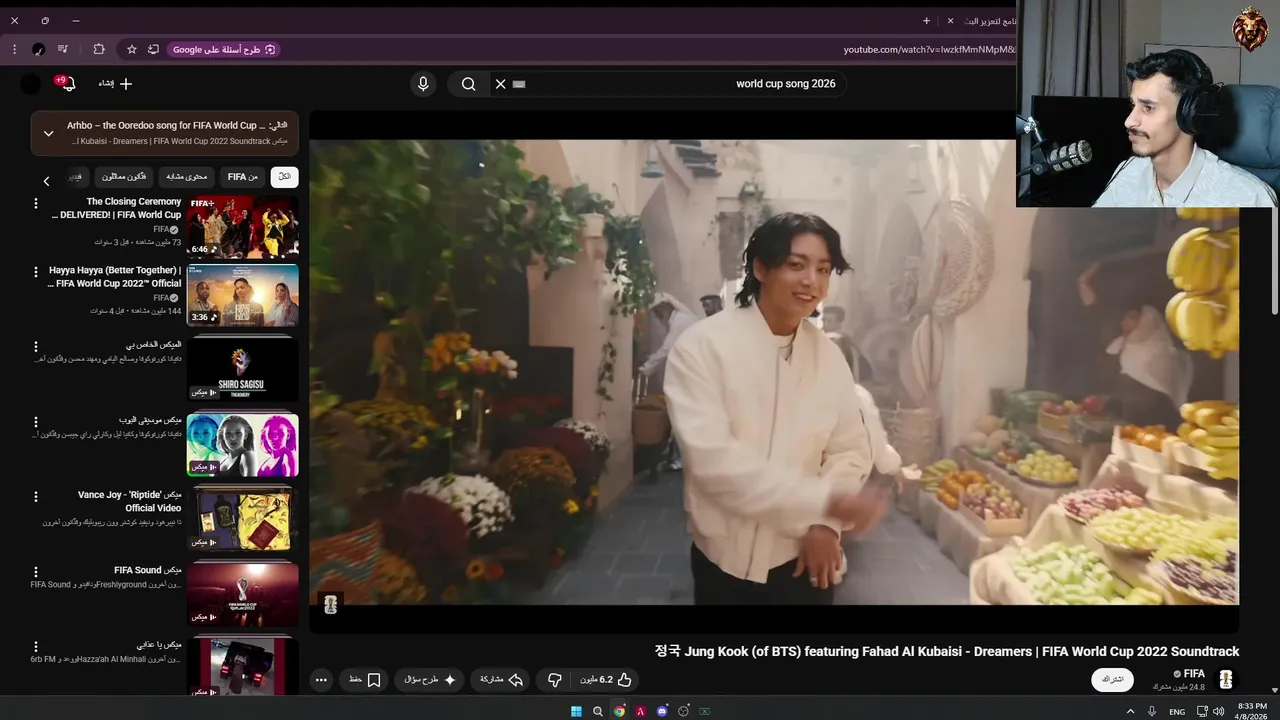
Task: Open options for the Shiro Sagisu mix
Action: click(36, 347)
